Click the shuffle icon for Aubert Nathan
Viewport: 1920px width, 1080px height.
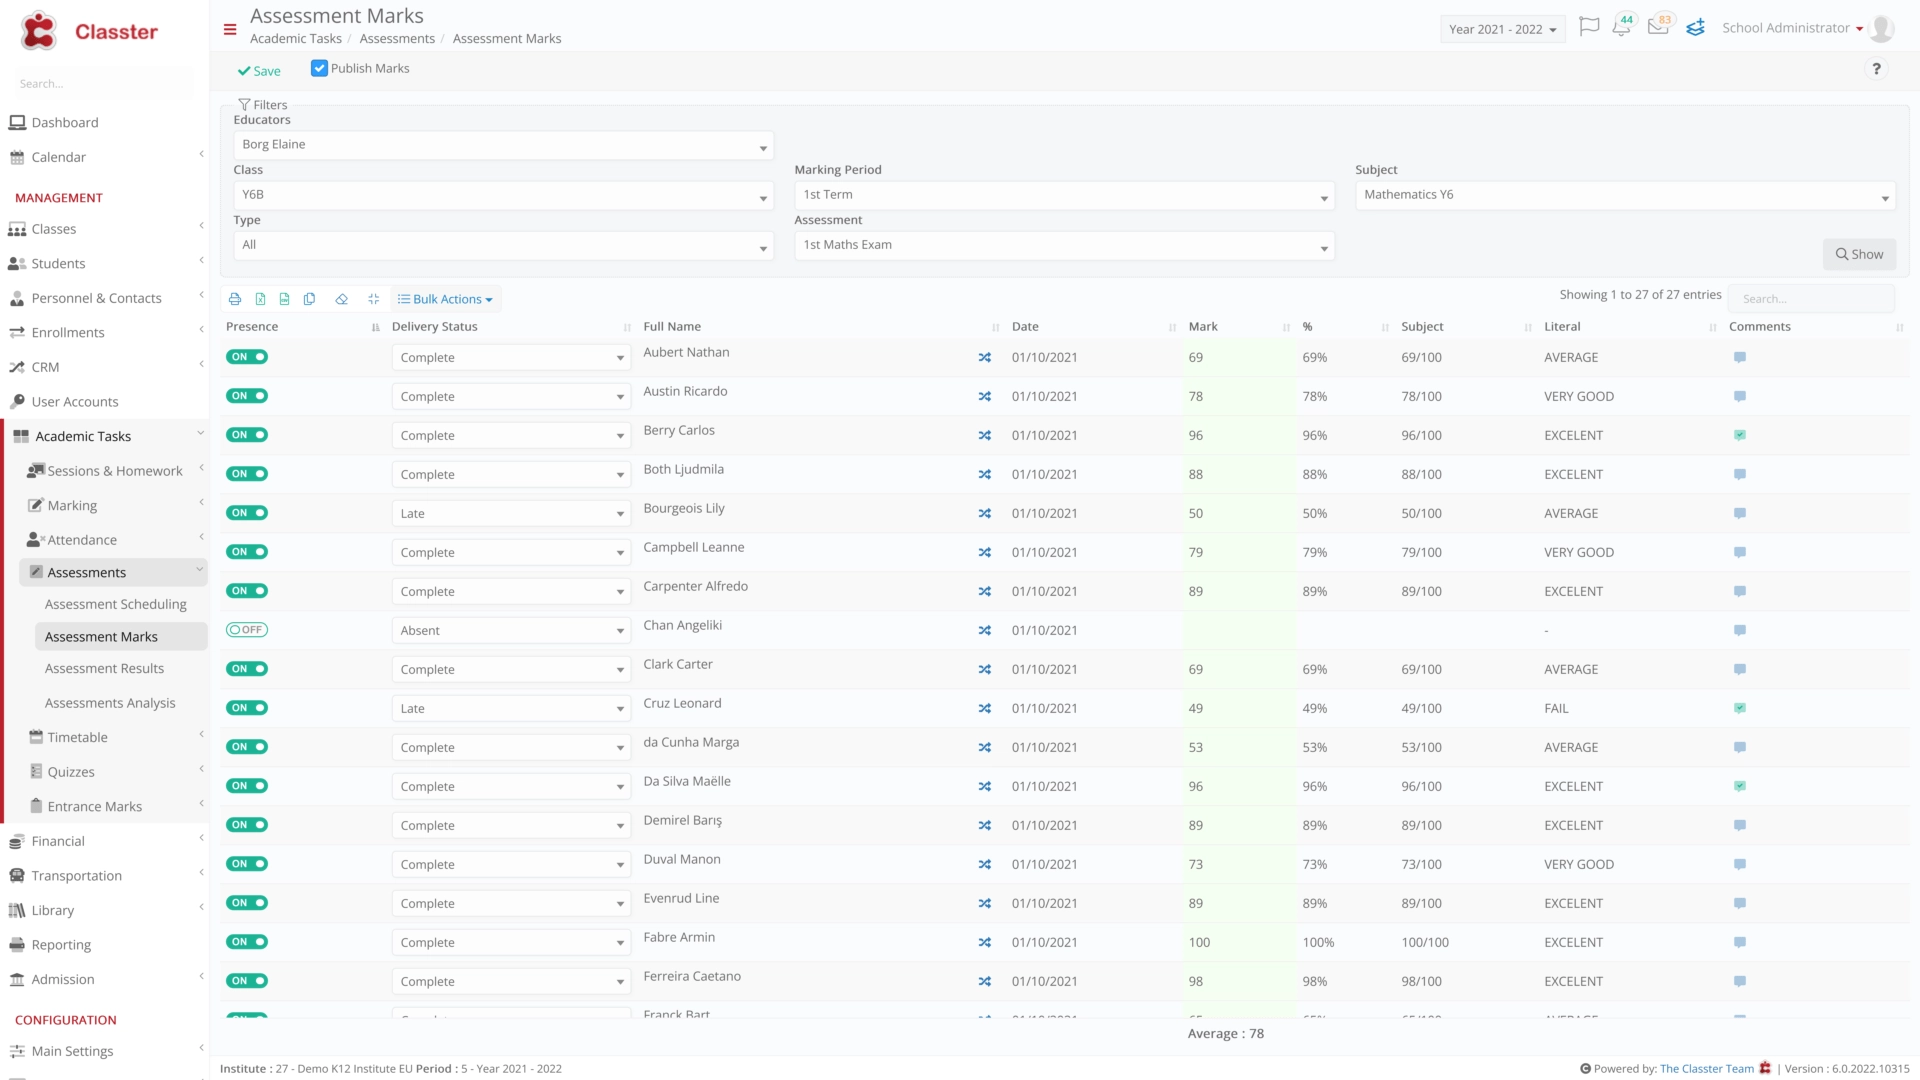[x=985, y=358]
